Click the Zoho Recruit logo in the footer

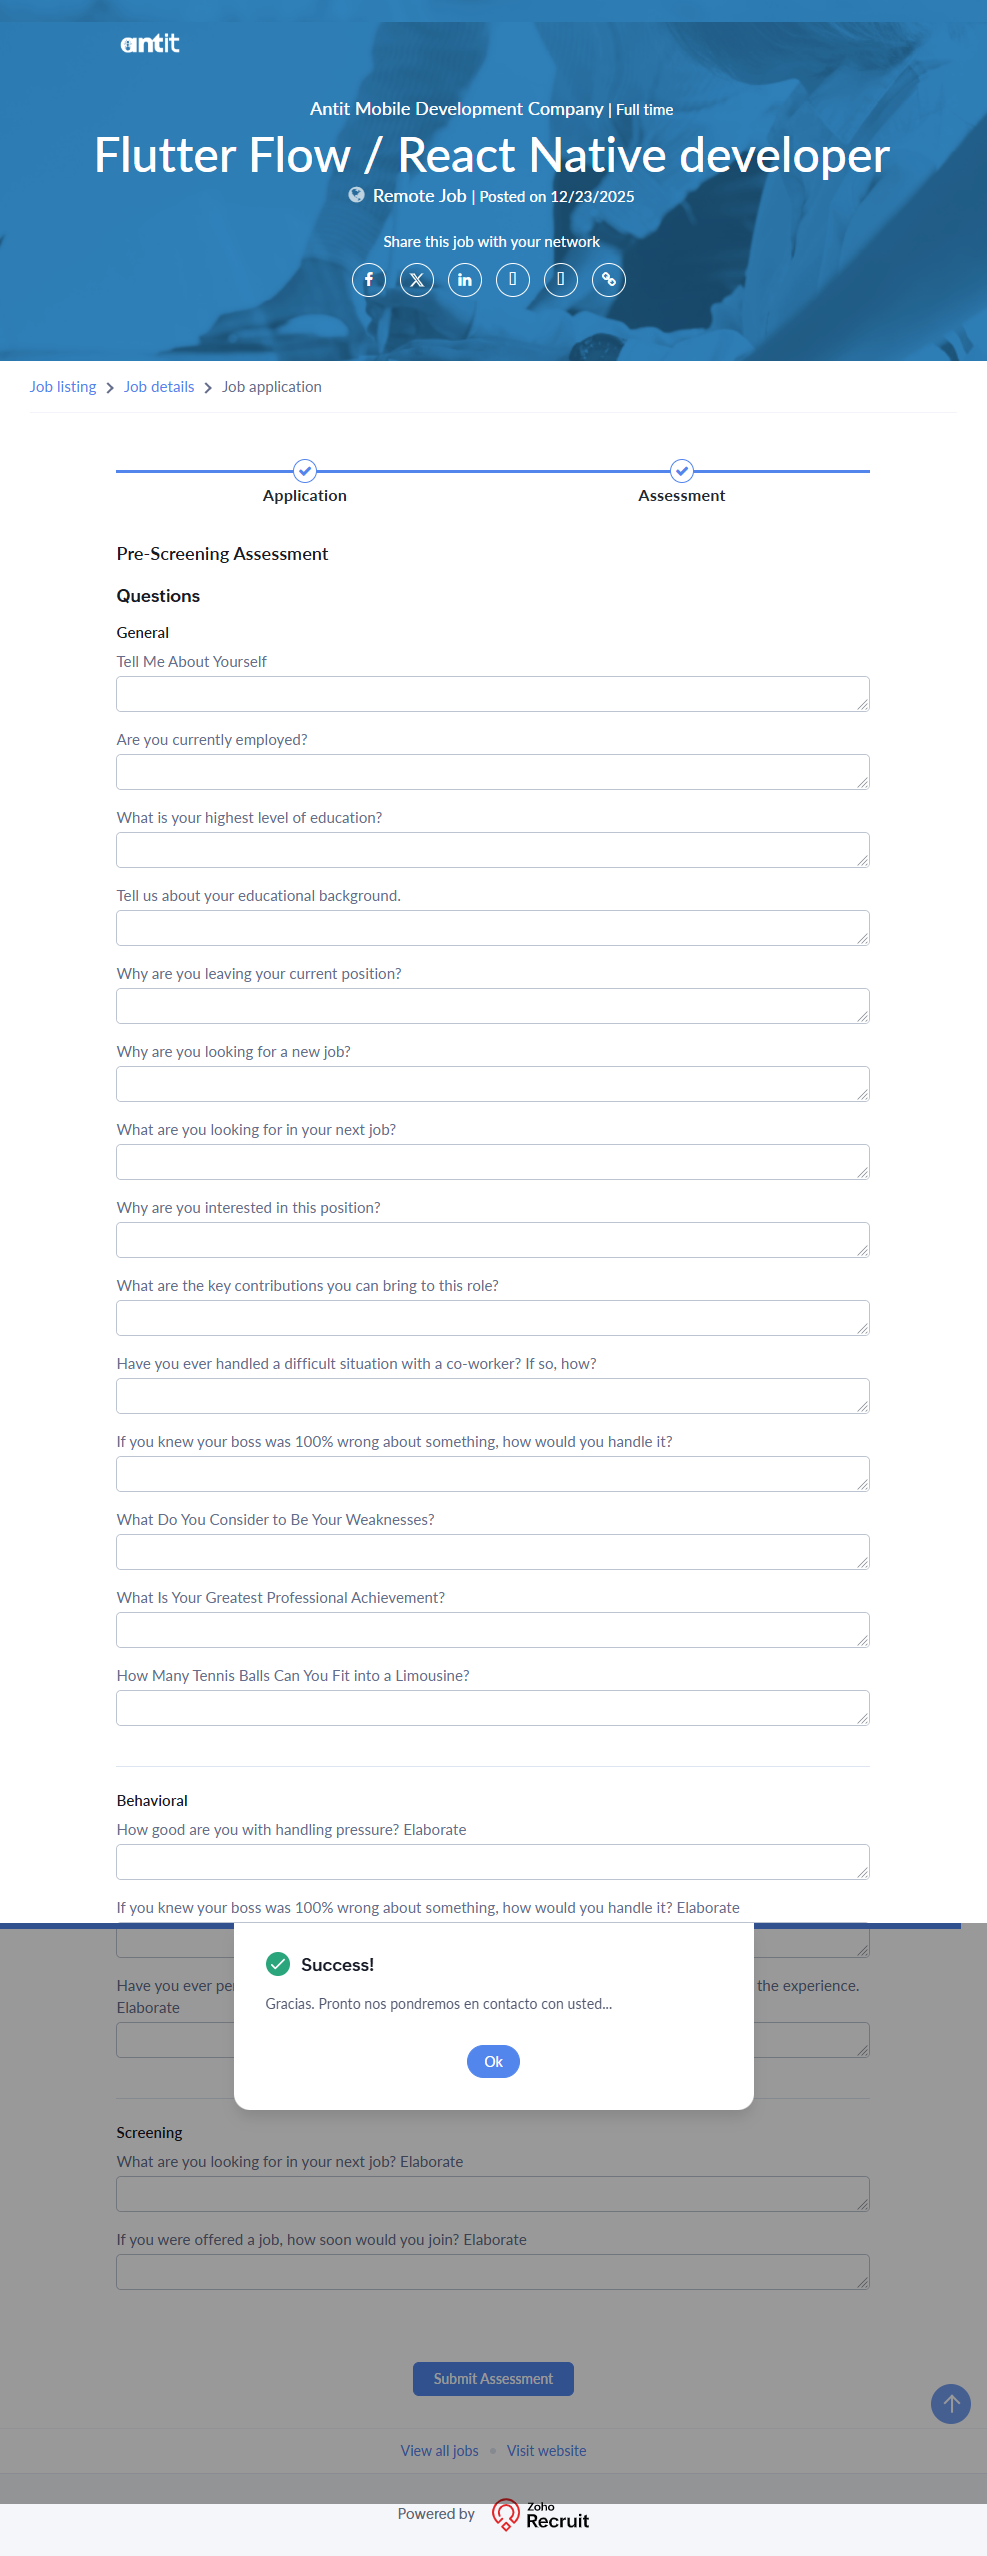(x=541, y=2514)
